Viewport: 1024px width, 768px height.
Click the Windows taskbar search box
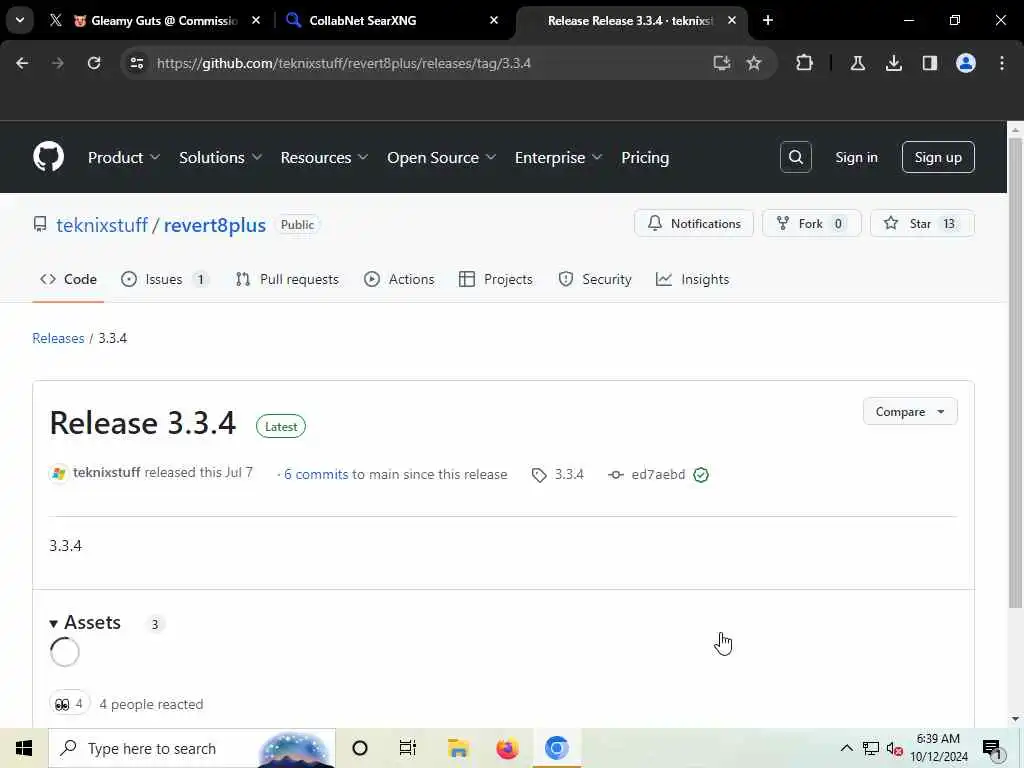point(192,748)
